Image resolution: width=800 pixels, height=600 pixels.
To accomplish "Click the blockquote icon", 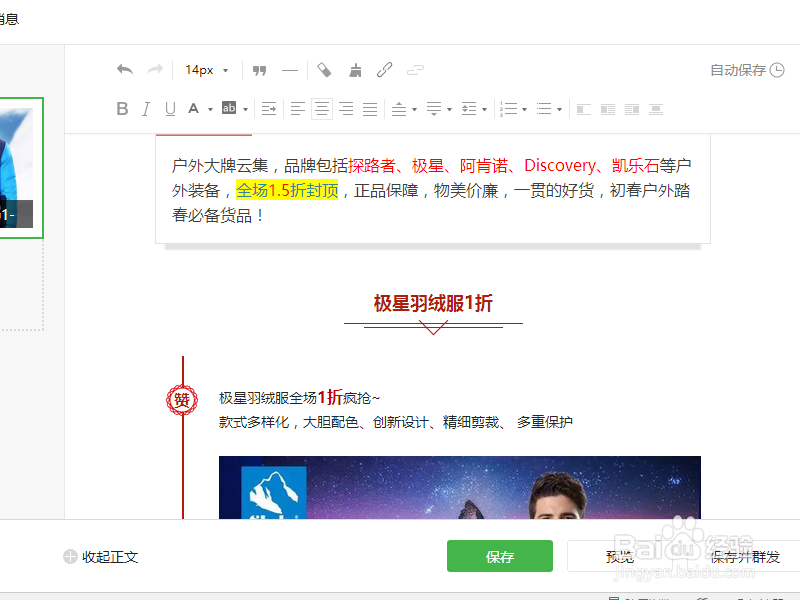I will click(x=259, y=70).
